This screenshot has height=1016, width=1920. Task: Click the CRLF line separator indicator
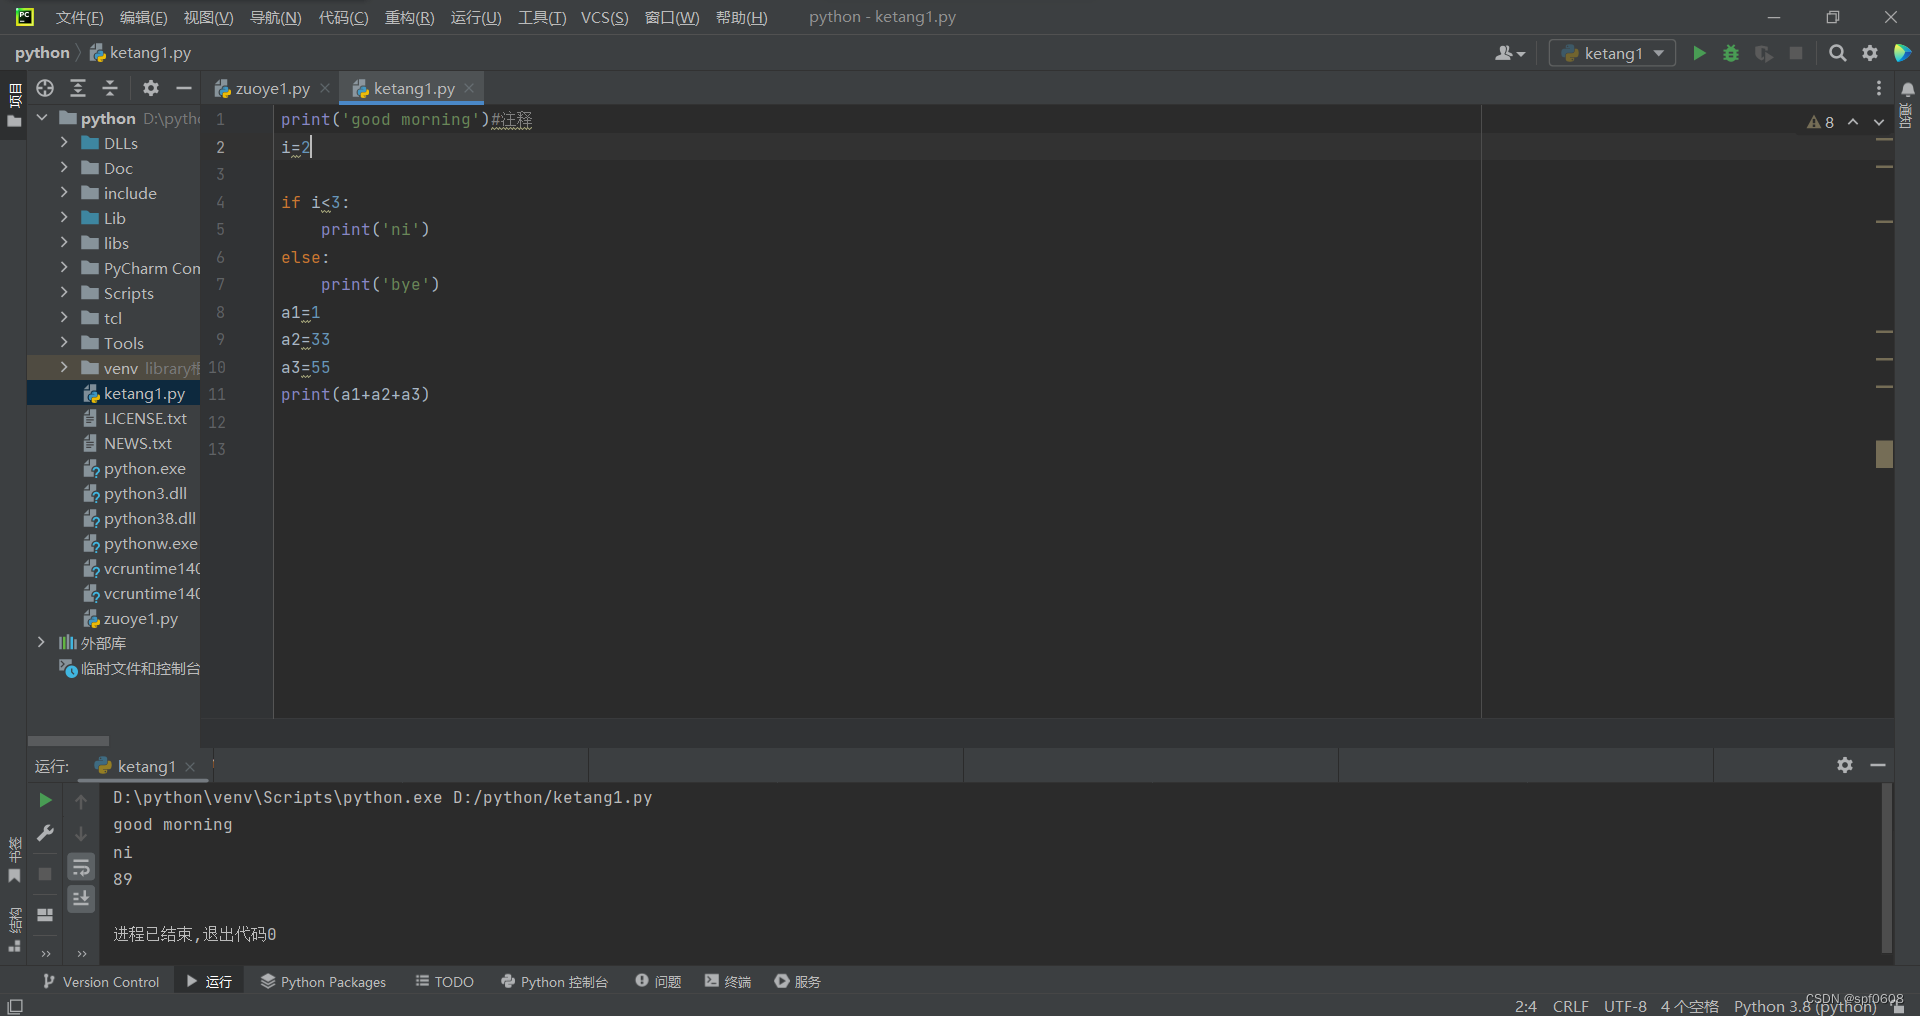pyautogui.click(x=1570, y=1006)
